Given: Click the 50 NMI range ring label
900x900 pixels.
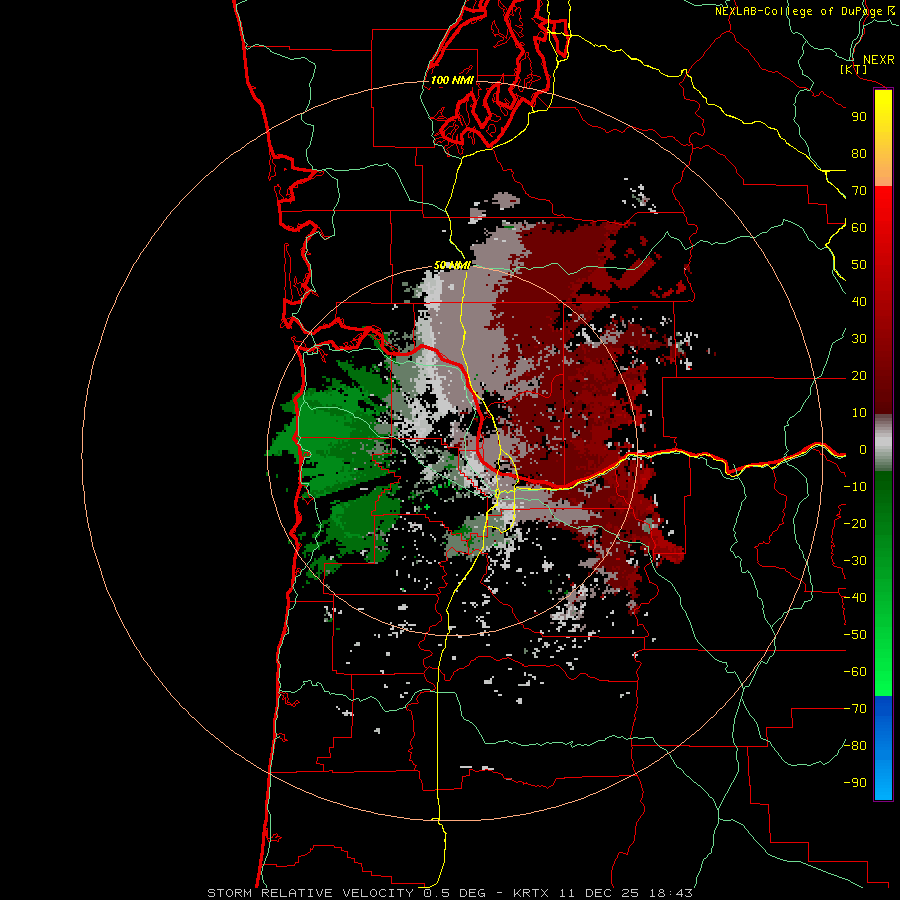Looking at the screenshot, I should [x=452, y=265].
